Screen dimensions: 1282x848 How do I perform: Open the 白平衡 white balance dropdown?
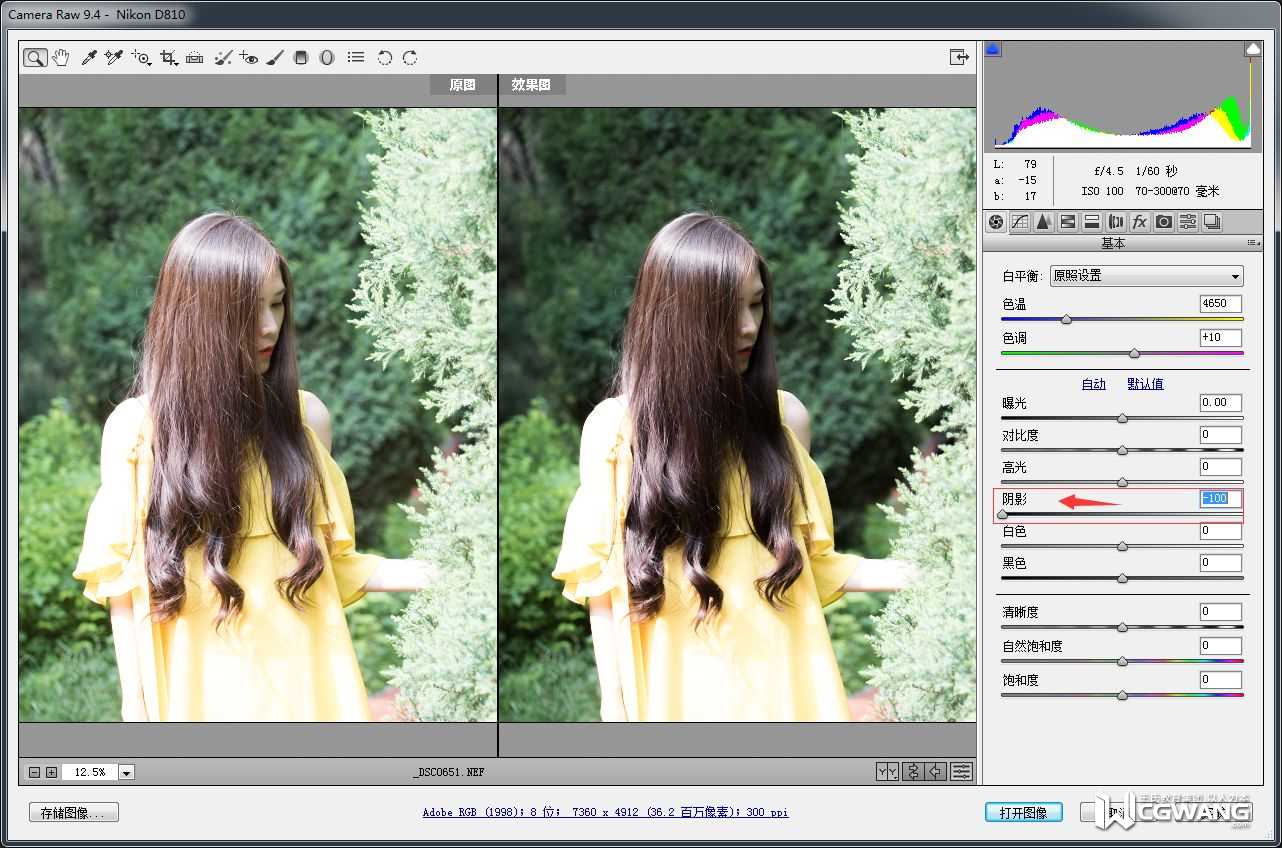(1147, 276)
